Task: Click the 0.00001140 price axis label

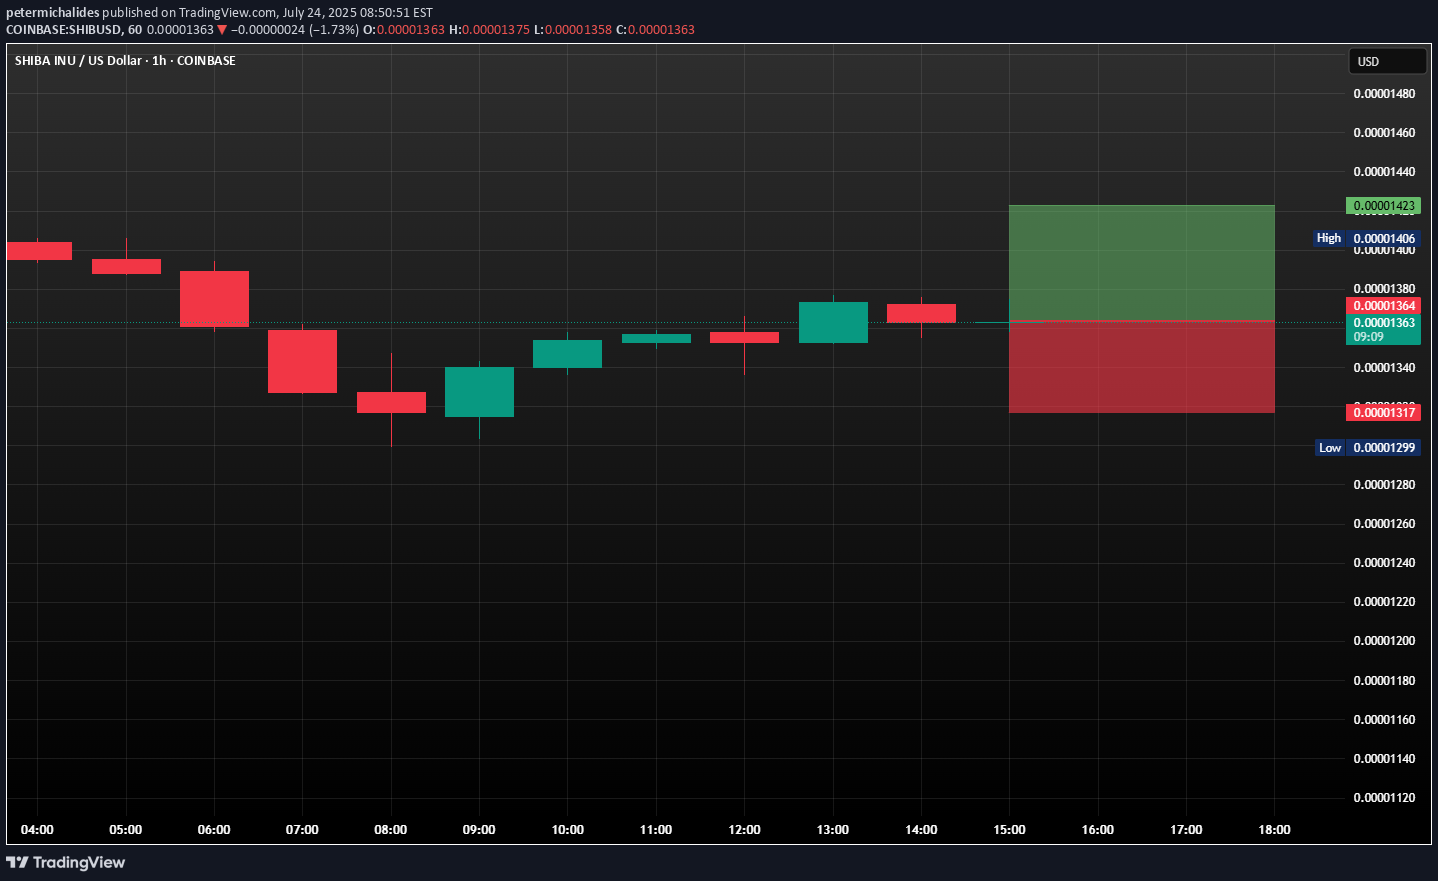Action: click(1384, 759)
